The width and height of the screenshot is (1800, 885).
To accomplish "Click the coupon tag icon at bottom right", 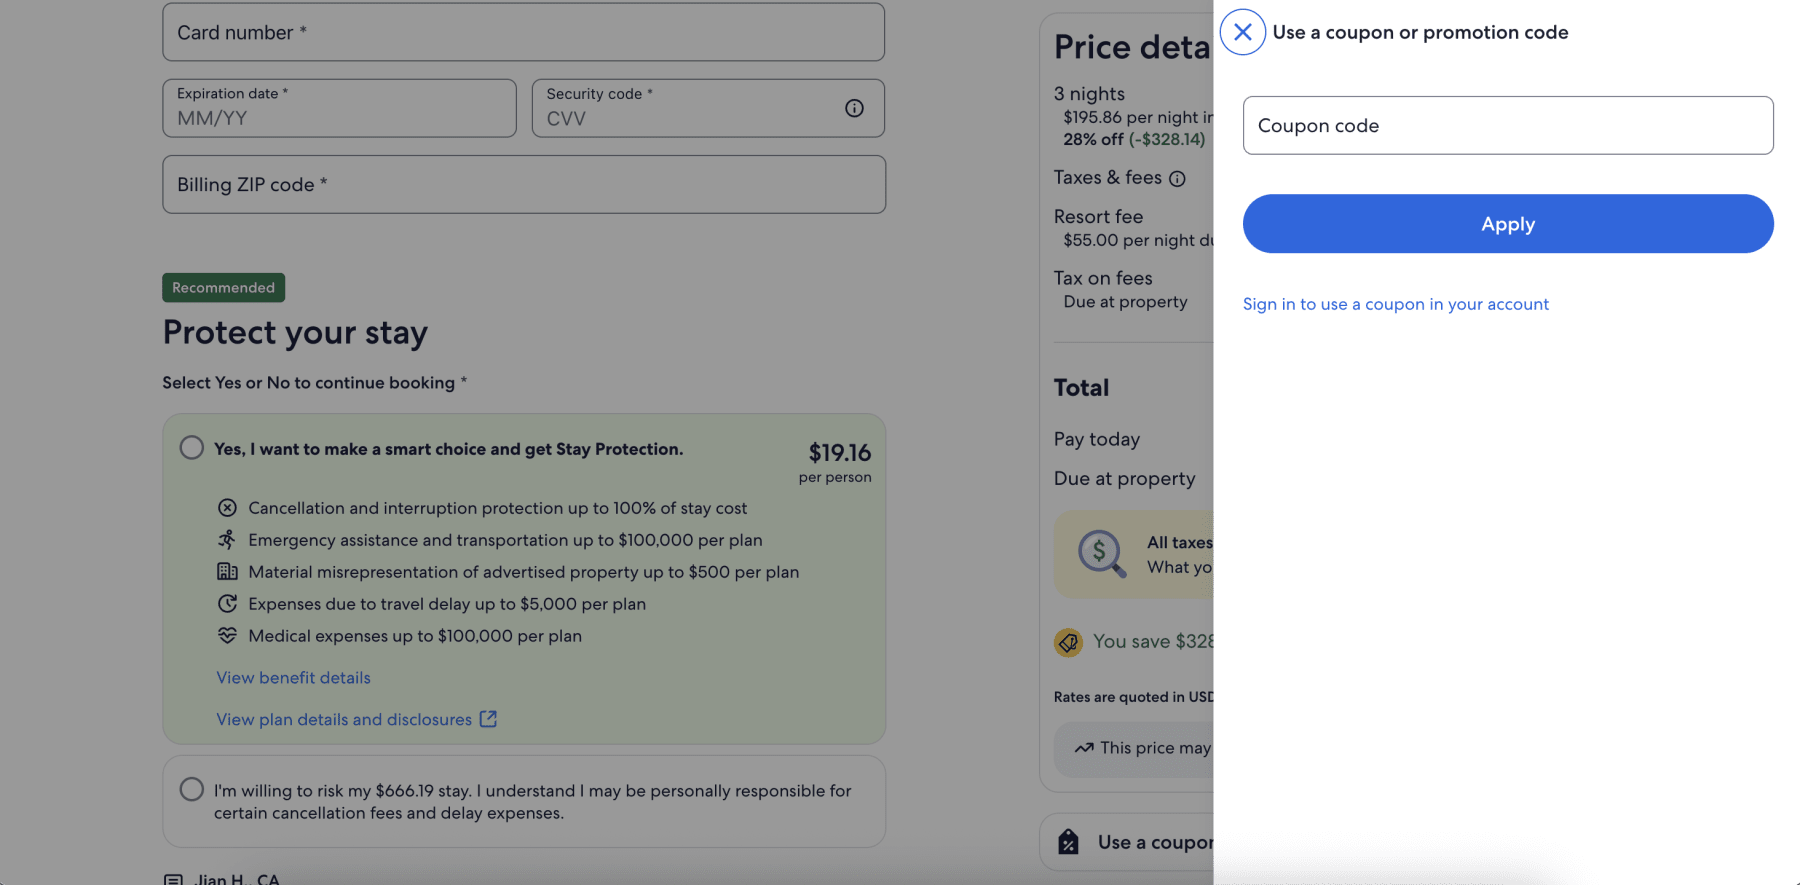I will 1069,841.
